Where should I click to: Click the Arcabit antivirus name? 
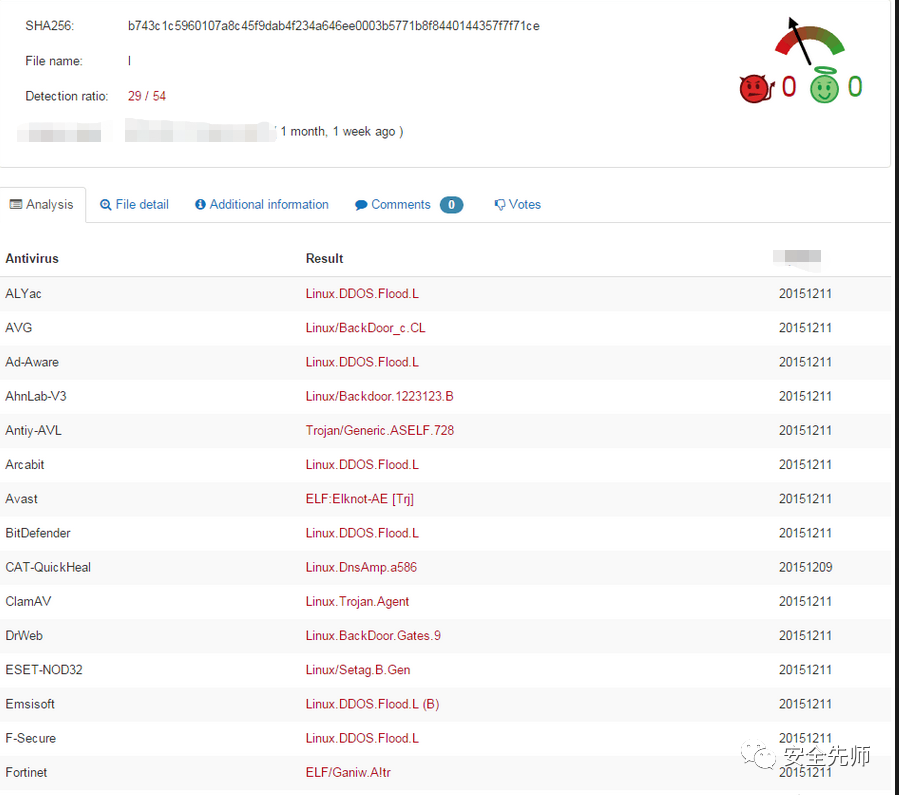[x=25, y=465]
